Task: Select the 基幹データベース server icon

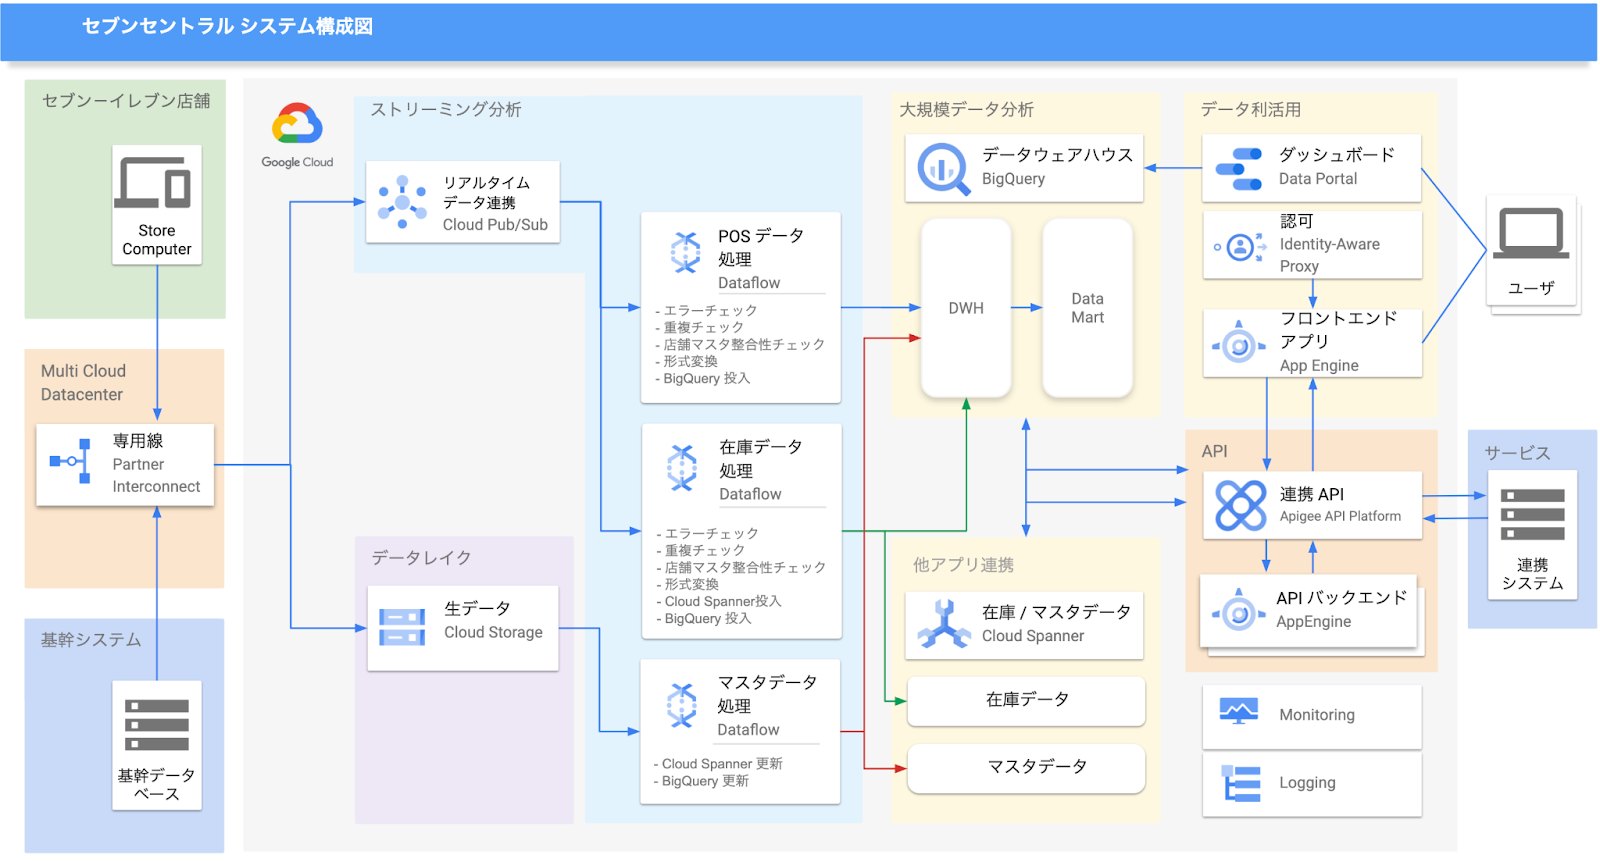Action: point(157,725)
